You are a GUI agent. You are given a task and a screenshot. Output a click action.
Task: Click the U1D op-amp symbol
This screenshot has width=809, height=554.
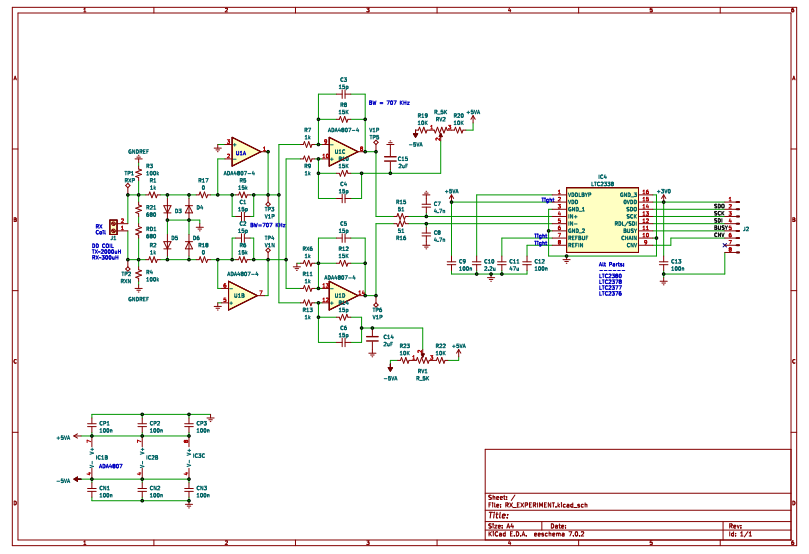point(343,296)
